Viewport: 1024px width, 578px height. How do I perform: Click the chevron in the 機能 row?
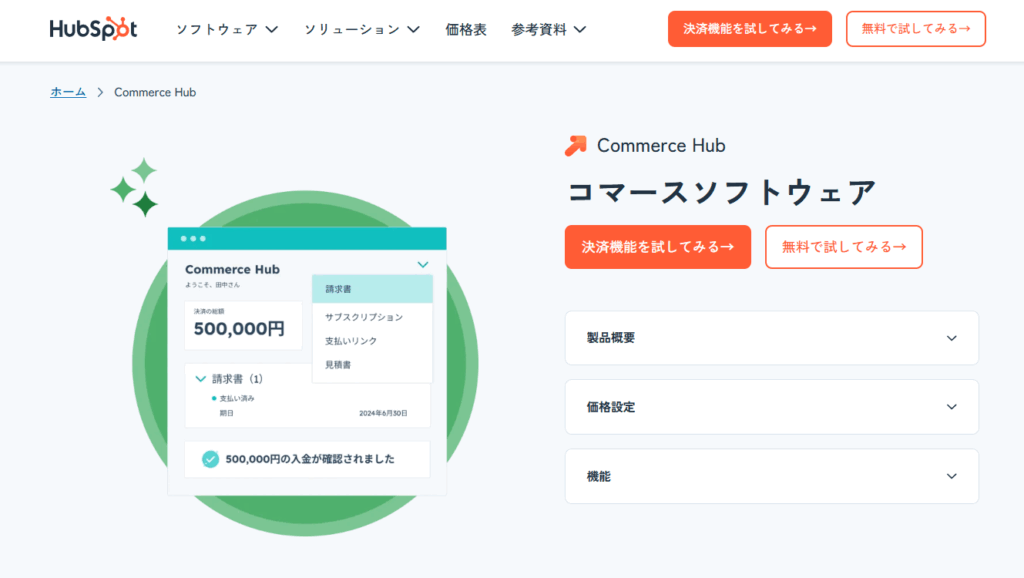point(952,476)
